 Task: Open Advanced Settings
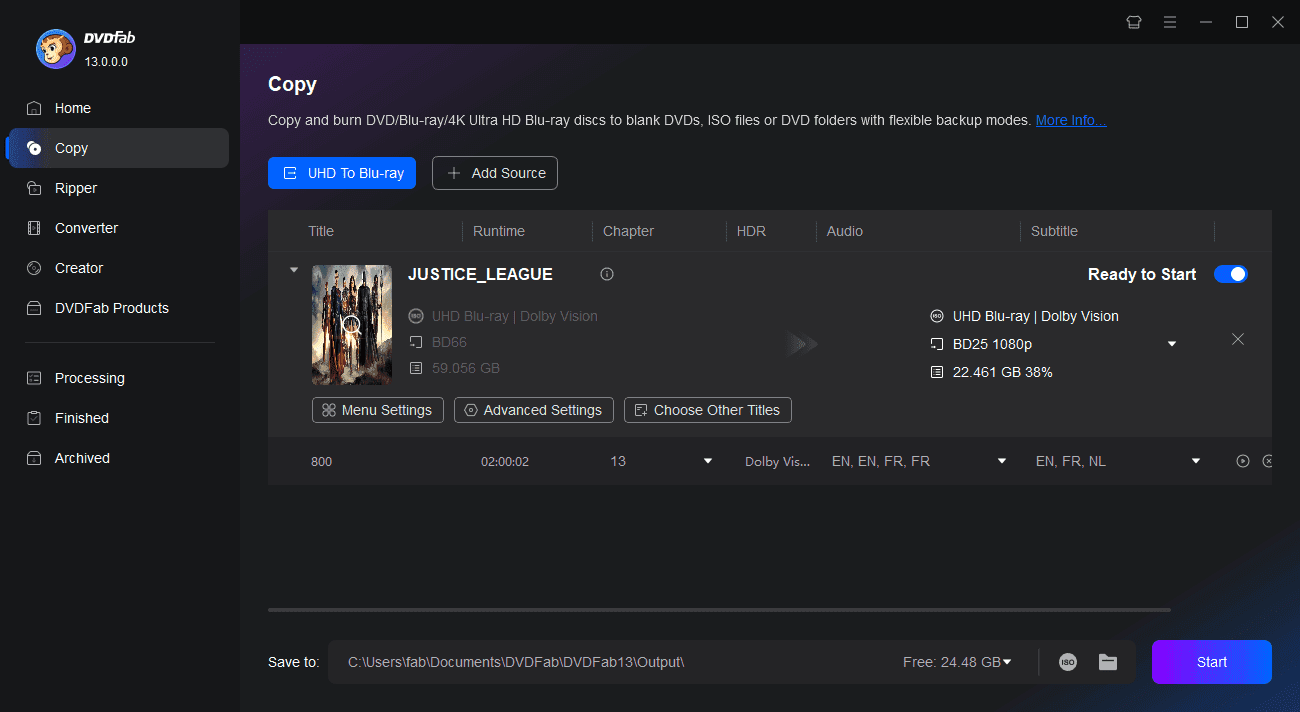coord(533,410)
